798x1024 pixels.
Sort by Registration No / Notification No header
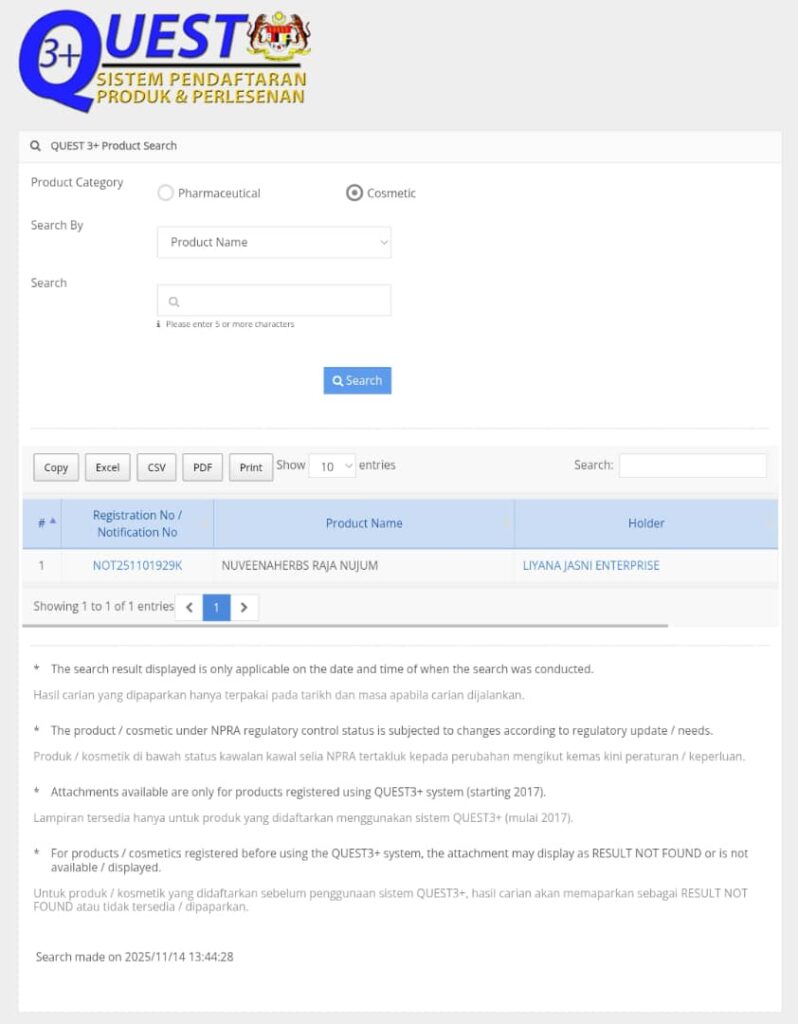coord(137,523)
